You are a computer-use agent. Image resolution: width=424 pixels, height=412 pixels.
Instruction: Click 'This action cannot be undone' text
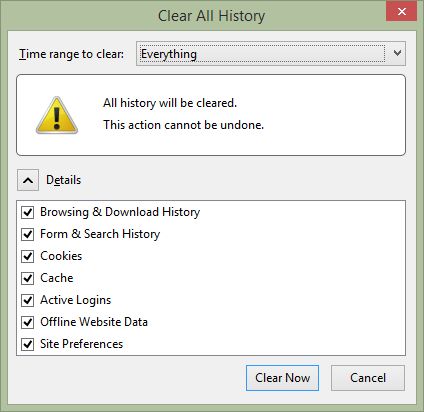click(183, 125)
